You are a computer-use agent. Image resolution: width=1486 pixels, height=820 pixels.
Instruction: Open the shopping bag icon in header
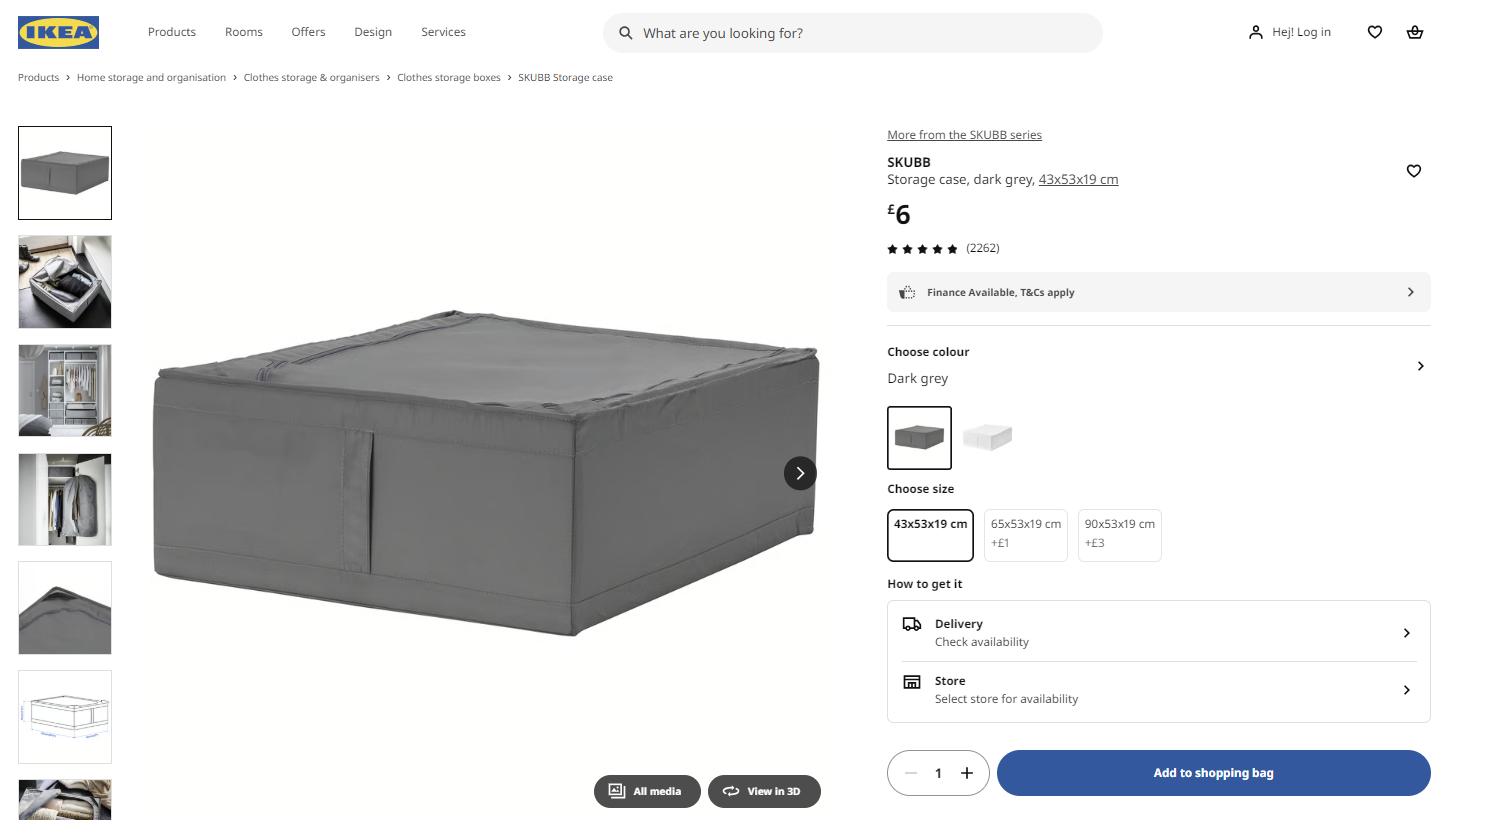click(1415, 32)
